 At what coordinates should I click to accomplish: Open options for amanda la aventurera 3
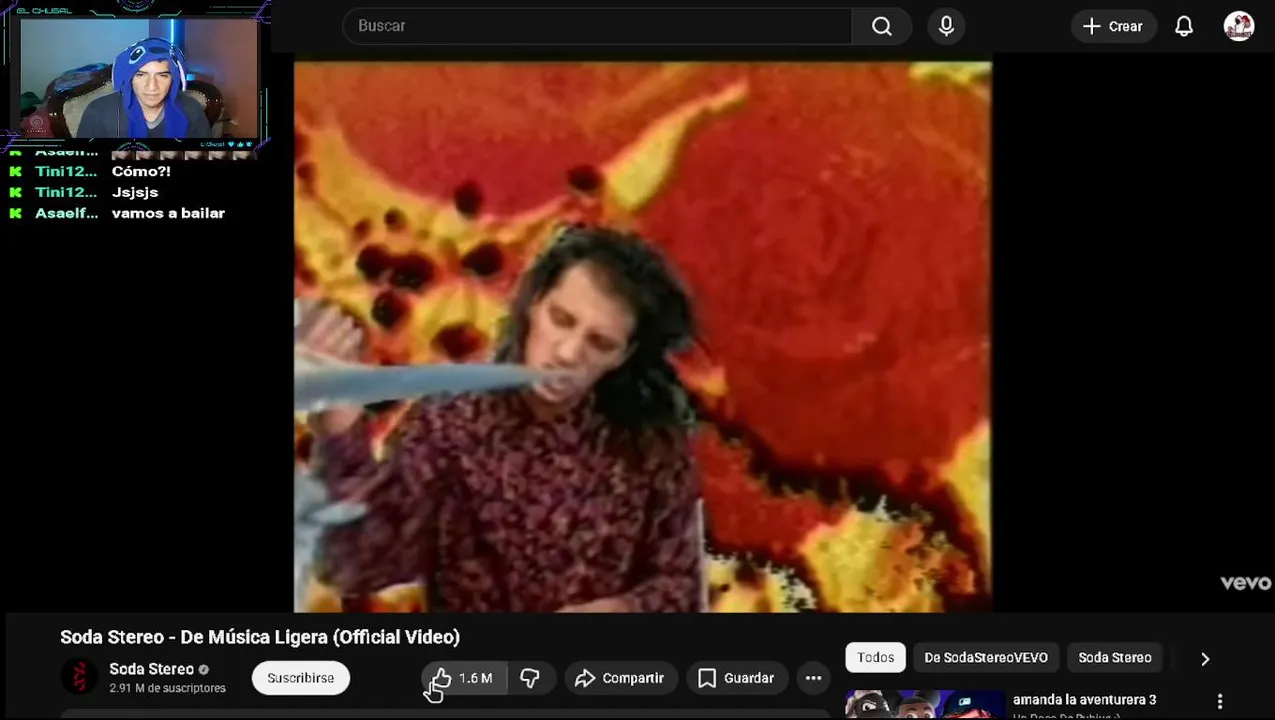pyautogui.click(x=1220, y=702)
